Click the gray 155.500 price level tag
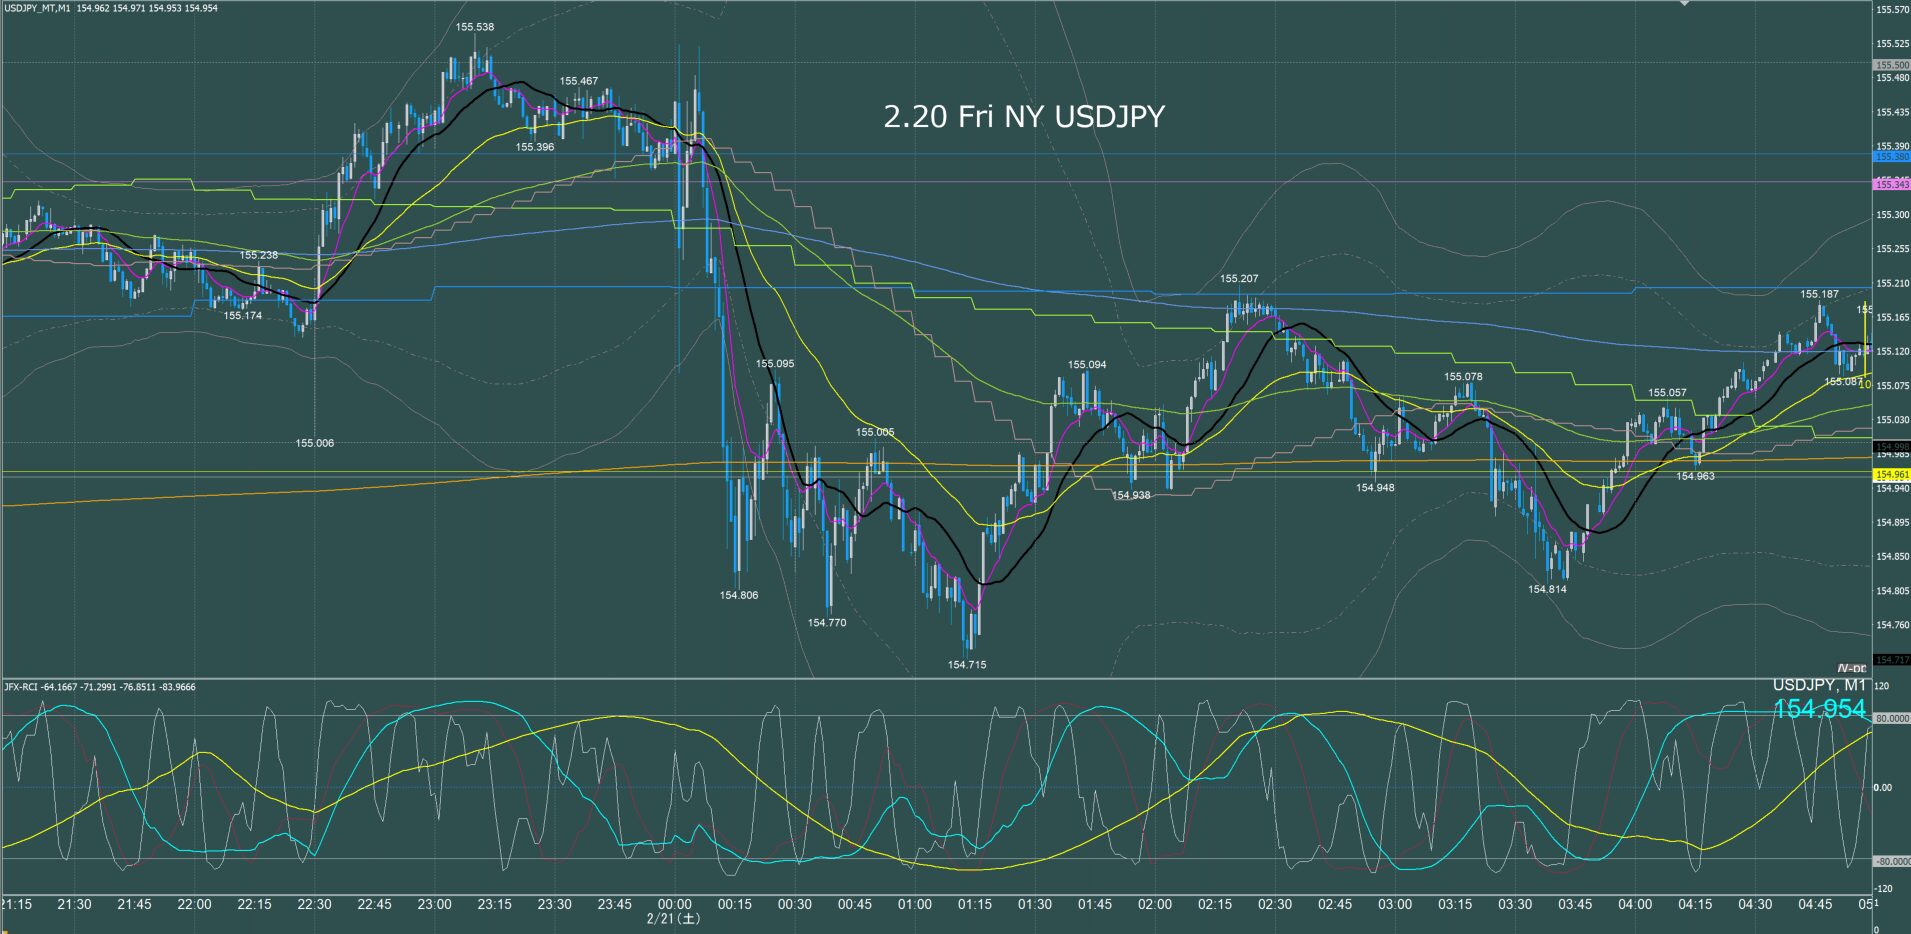The height and width of the screenshot is (934, 1911). coord(1891,65)
